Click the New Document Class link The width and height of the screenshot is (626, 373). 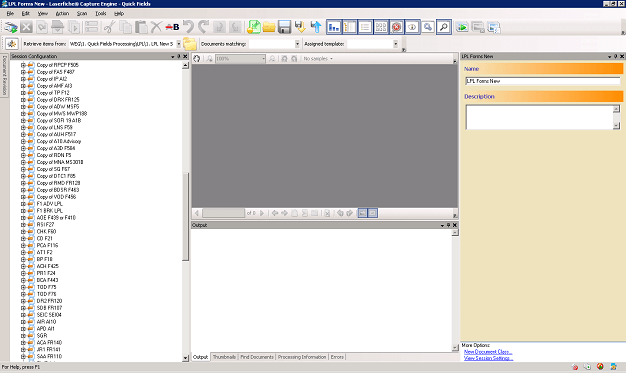click(488, 352)
